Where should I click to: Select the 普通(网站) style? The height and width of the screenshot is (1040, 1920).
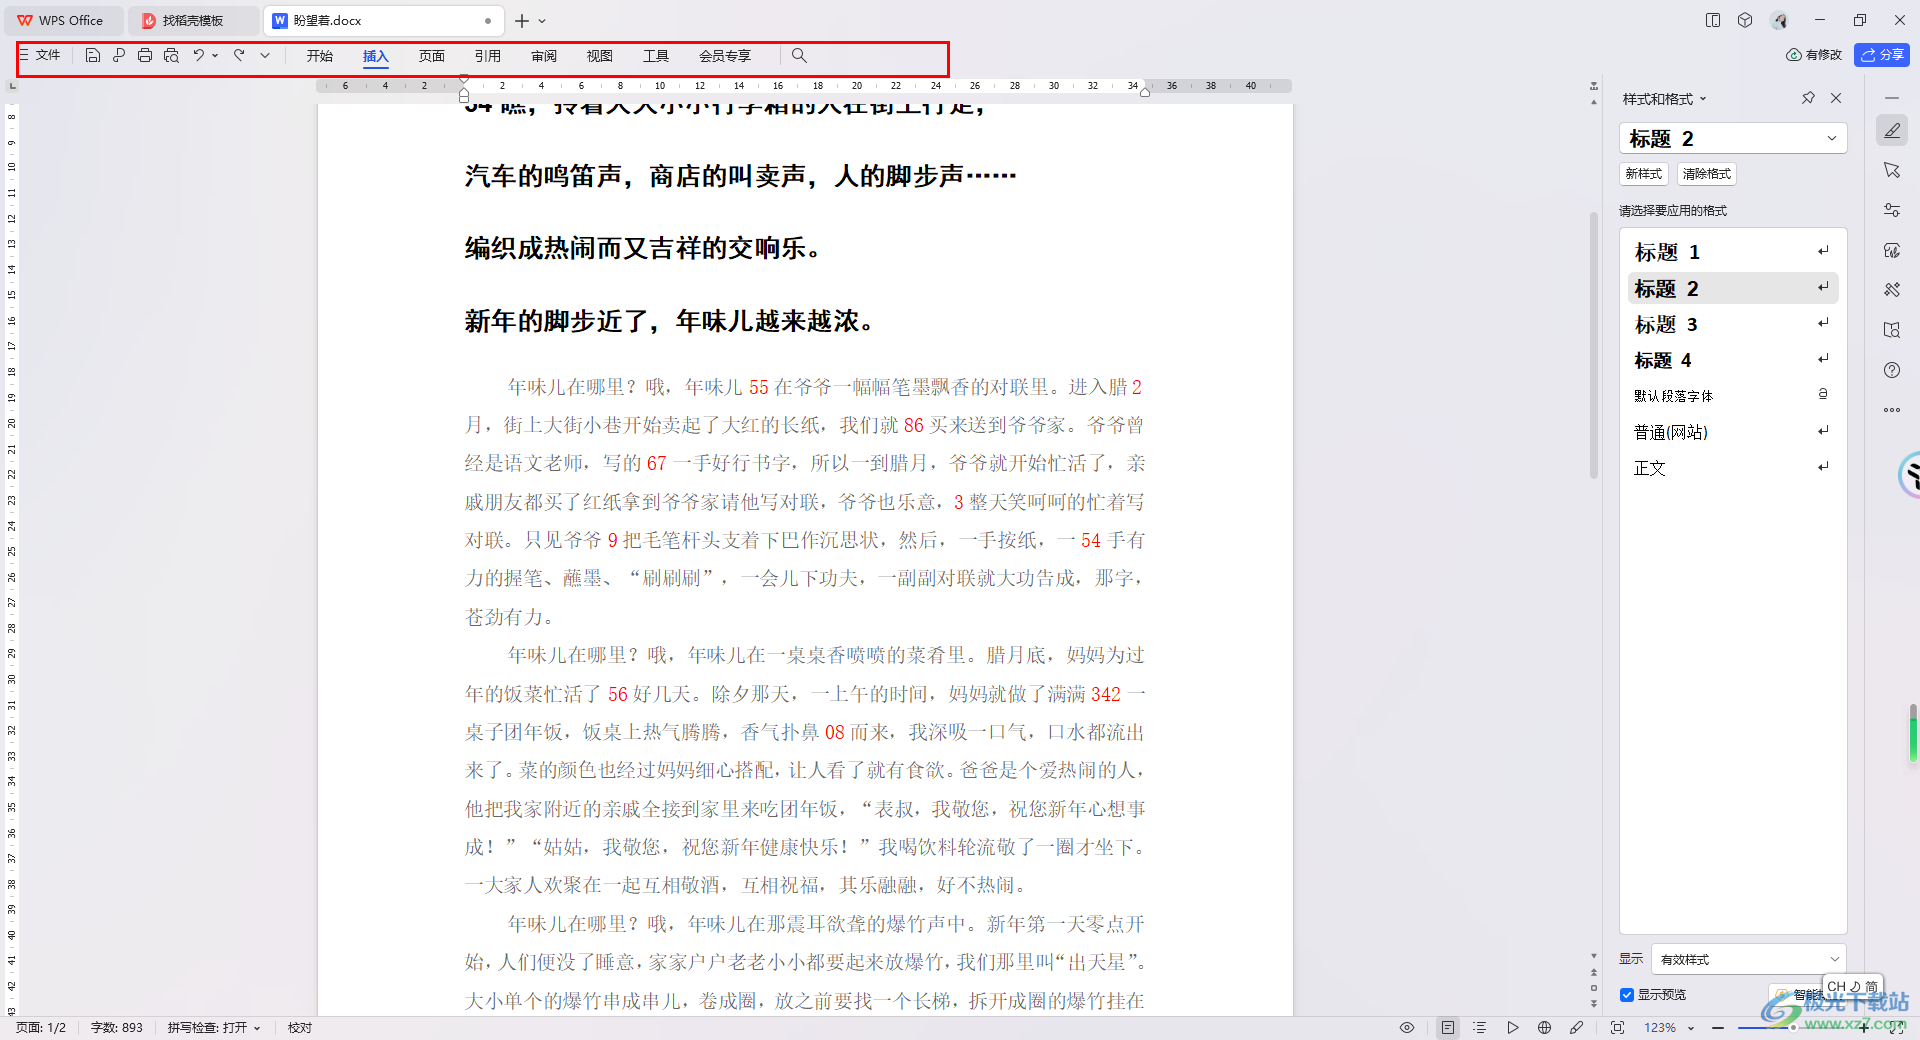tap(1733, 432)
